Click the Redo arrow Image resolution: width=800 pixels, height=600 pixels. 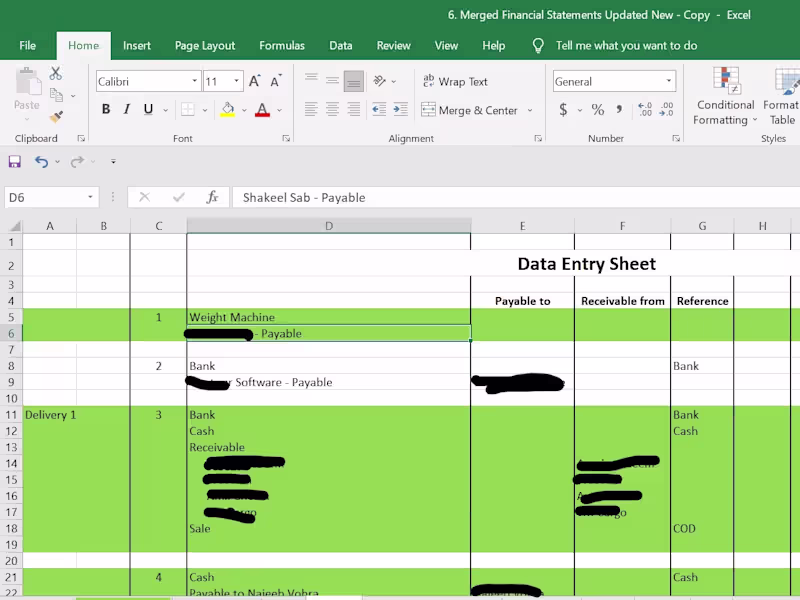click(77, 162)
